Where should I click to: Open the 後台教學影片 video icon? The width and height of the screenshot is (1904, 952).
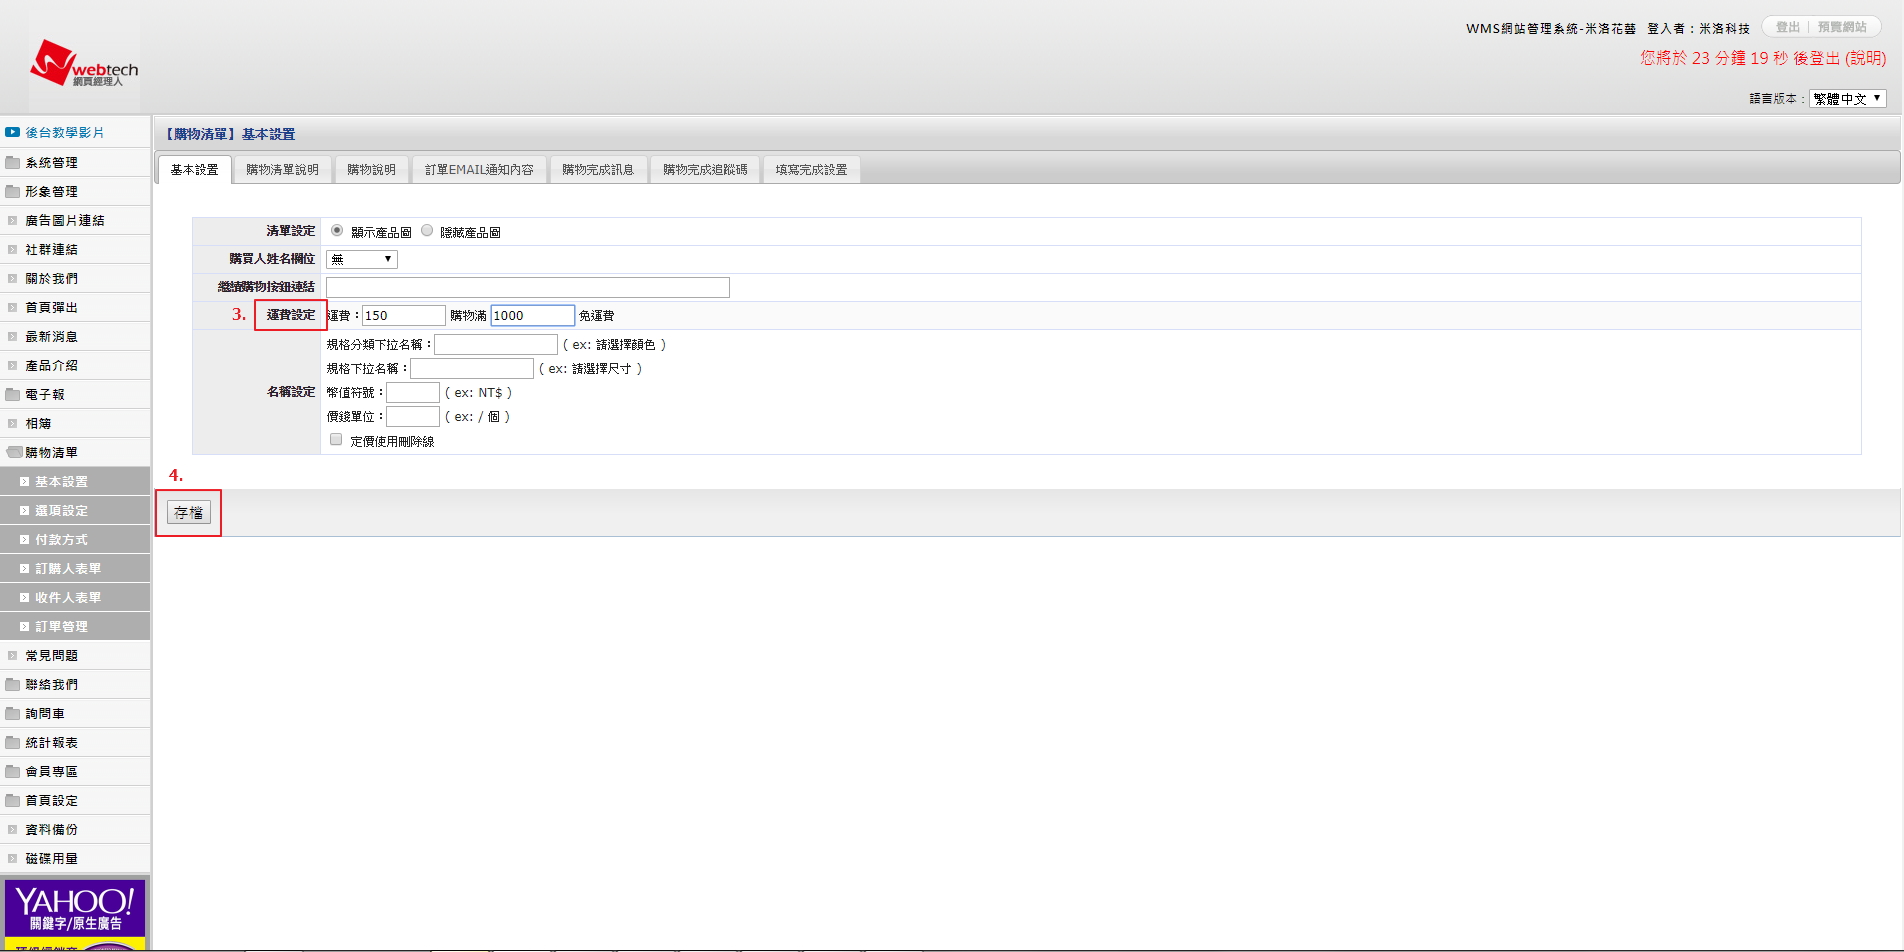13,132
